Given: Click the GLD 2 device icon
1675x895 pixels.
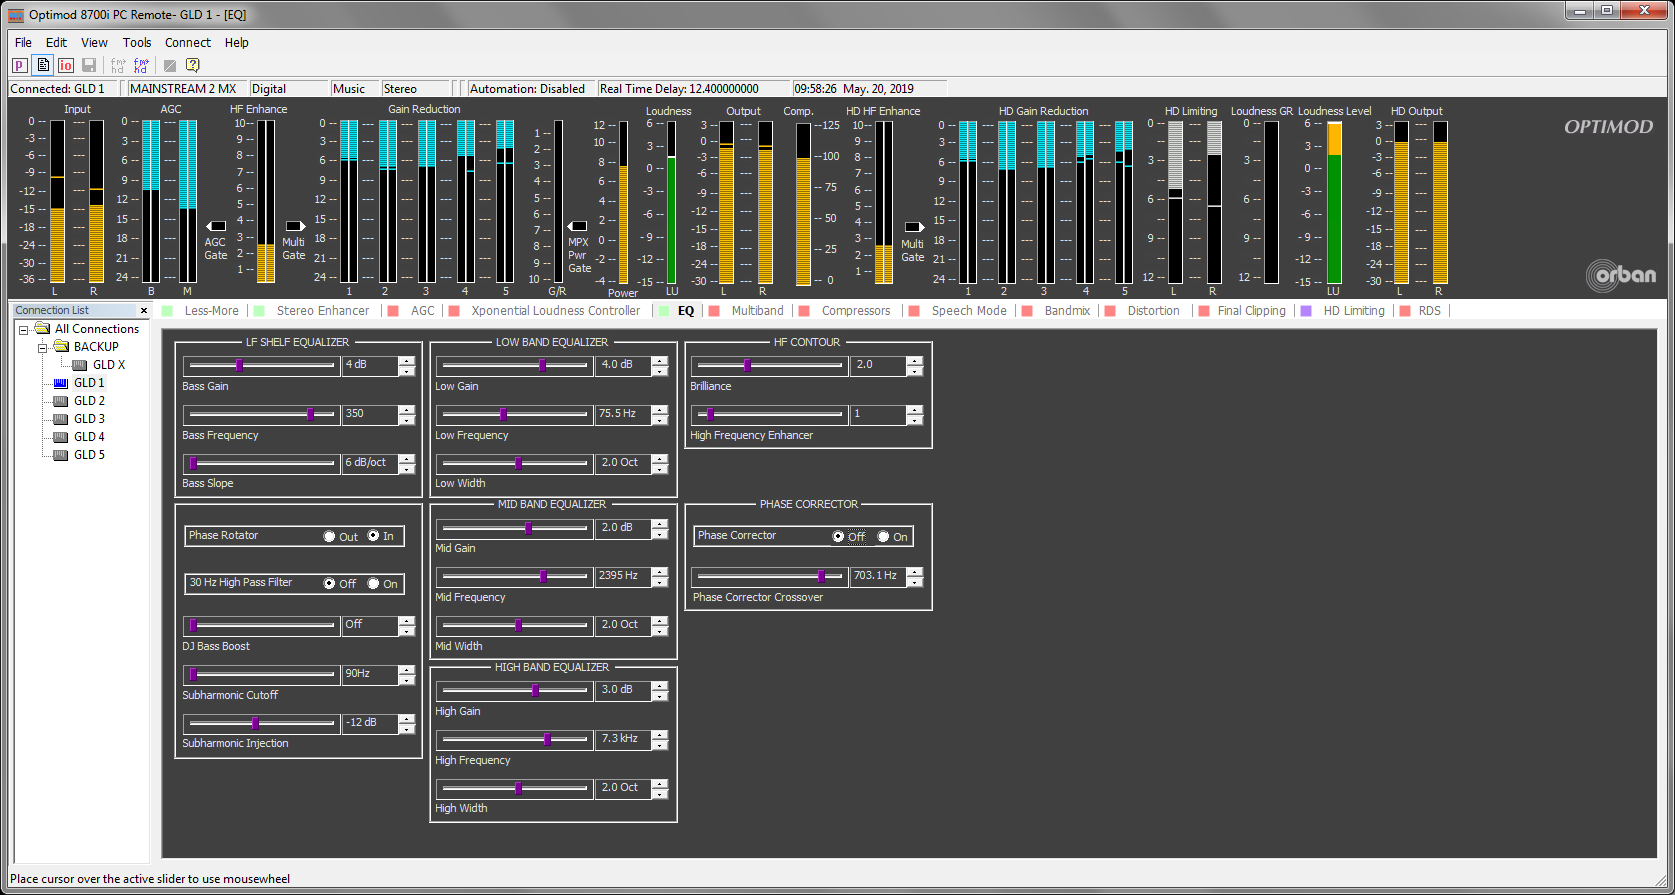Looking at the screenshot, I should click(x=61, y=401).
